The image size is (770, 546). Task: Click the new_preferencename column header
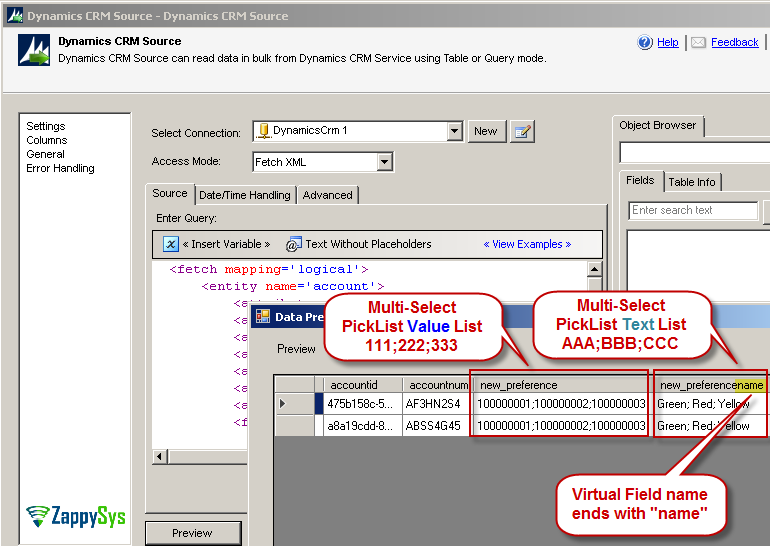coord(711,385)
